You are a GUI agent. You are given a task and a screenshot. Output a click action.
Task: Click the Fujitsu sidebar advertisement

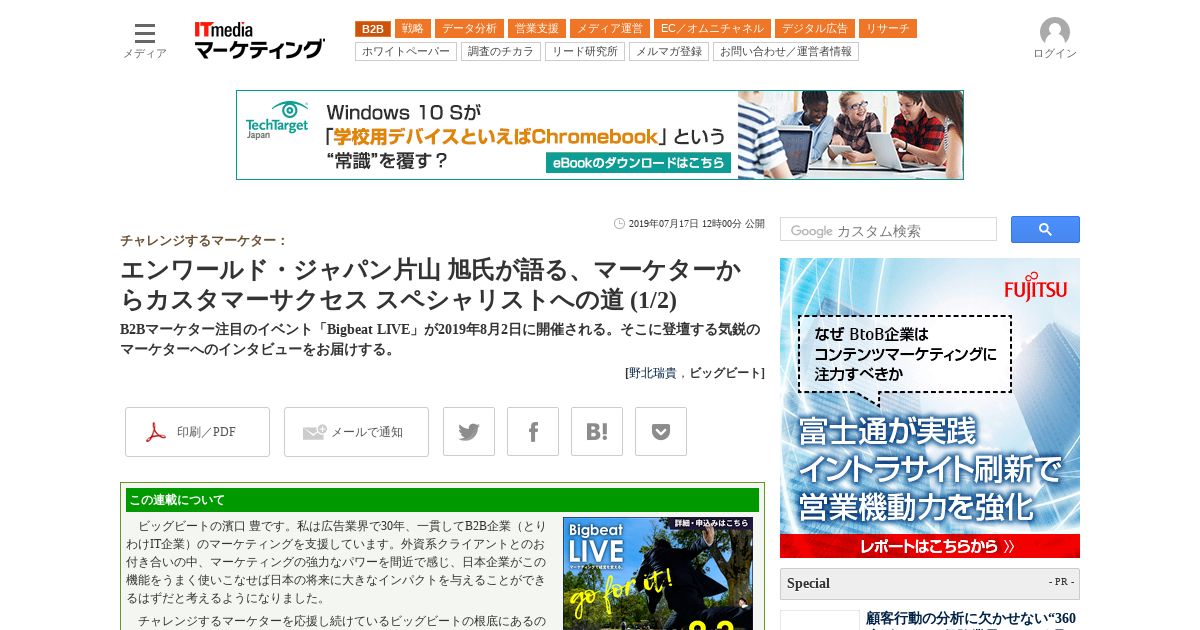pyautogui.click(x=930, y=408)
